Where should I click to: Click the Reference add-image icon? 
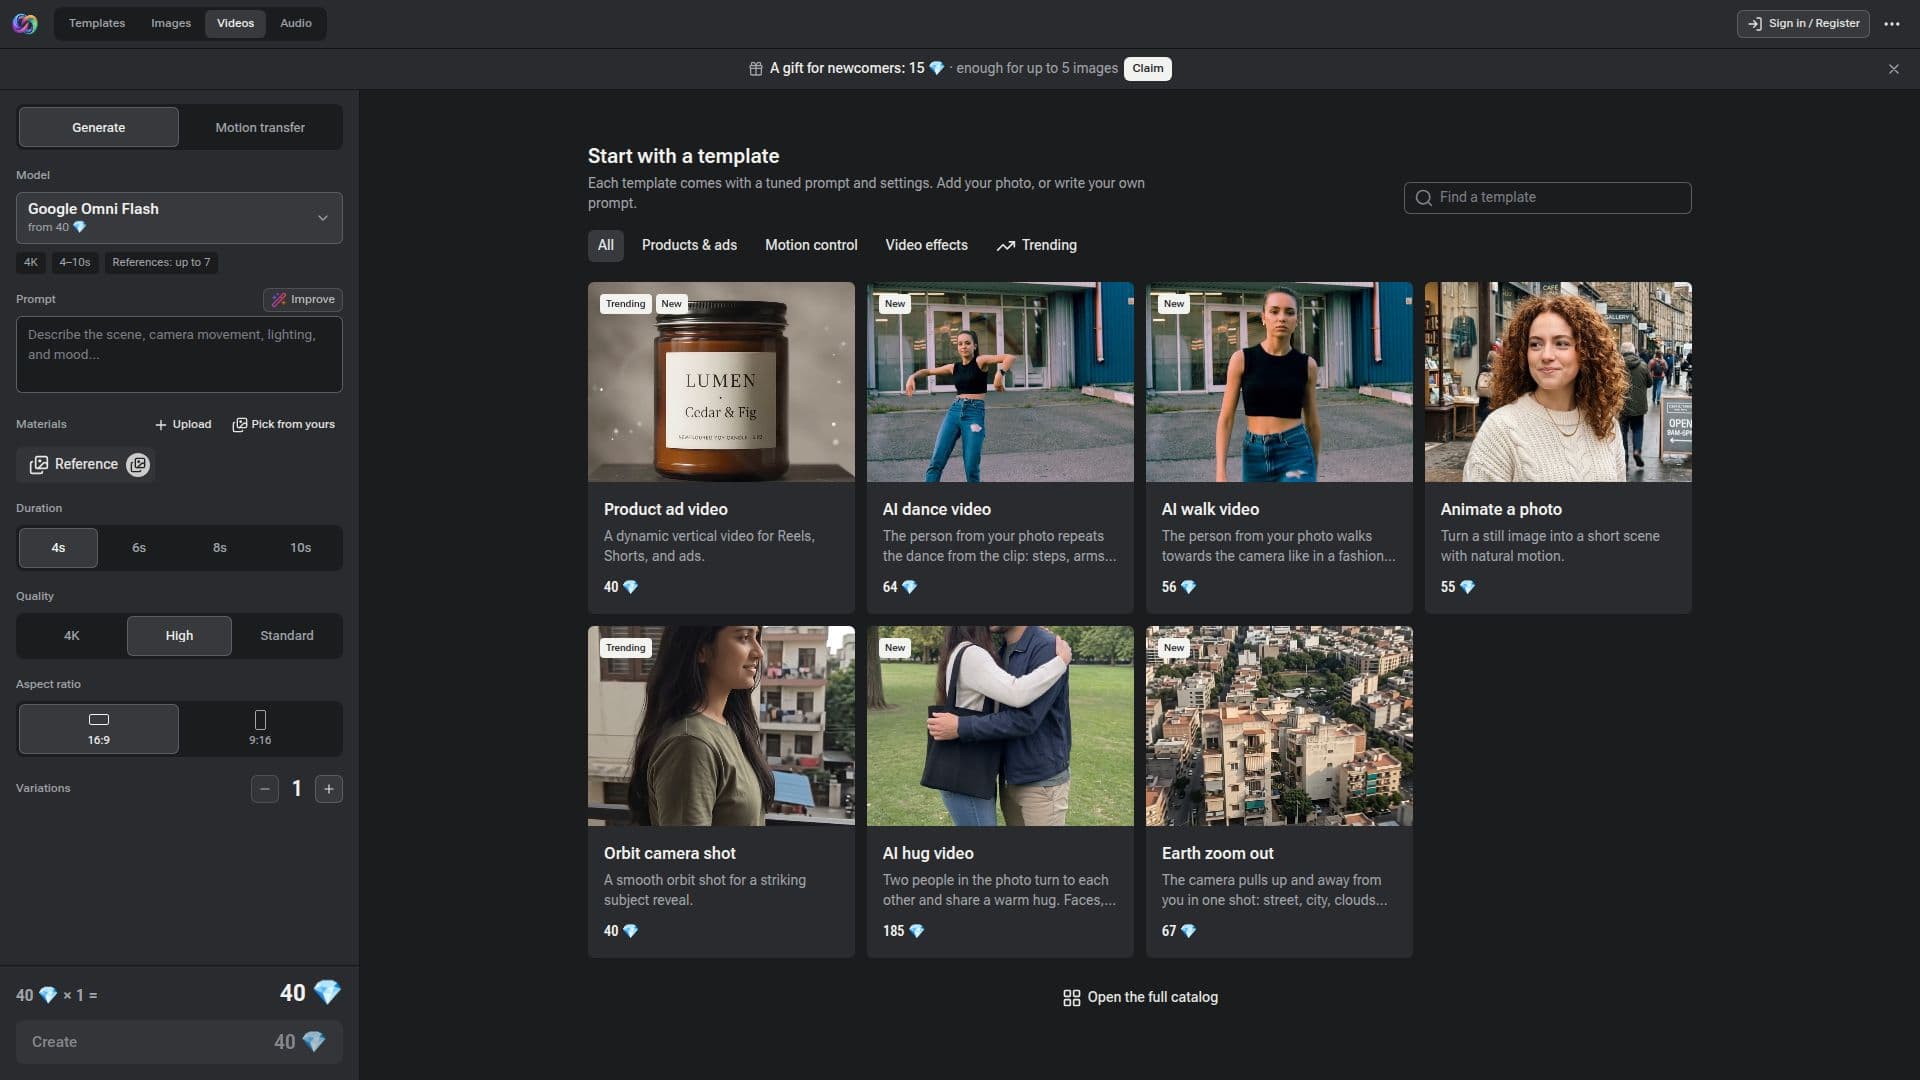(138, 465)
